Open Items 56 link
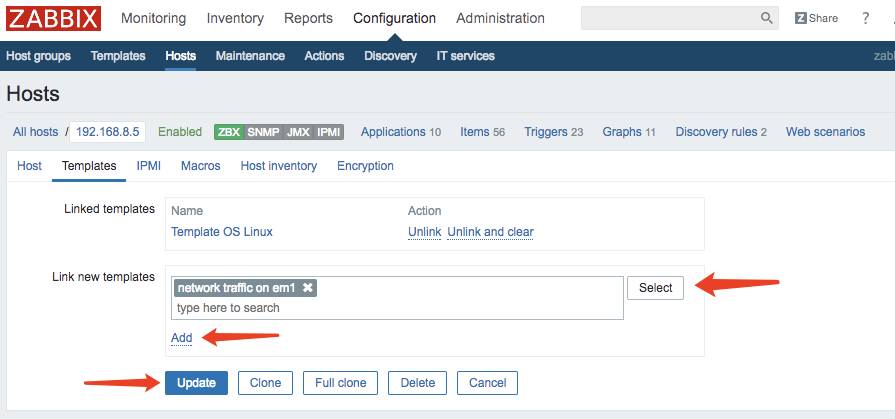 tap(482, 132)
